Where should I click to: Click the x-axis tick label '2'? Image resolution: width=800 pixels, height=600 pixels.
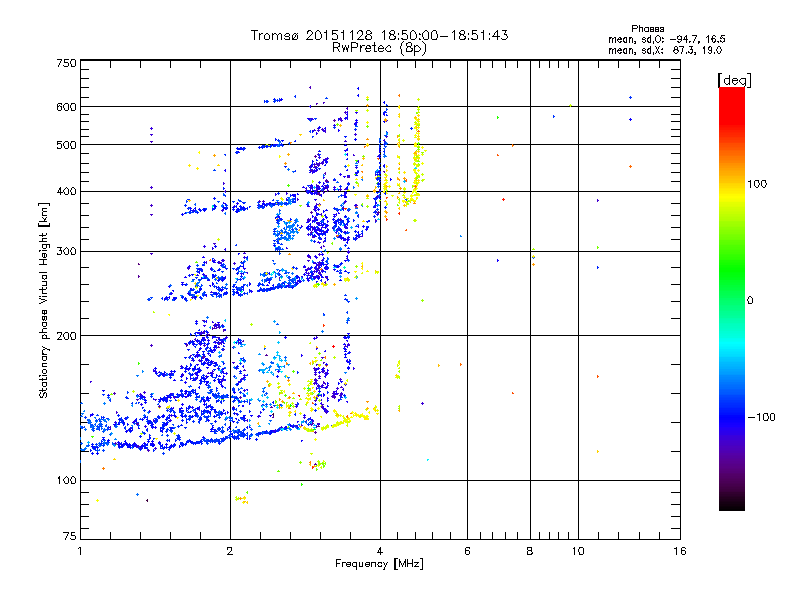[x=230, y=551]
